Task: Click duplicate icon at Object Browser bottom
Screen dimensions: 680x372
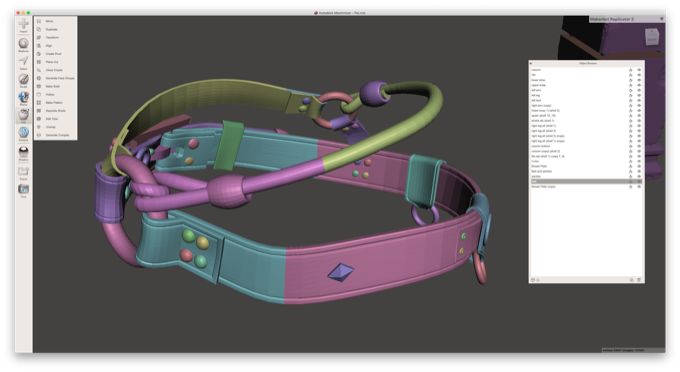Action: pos(631,280)
